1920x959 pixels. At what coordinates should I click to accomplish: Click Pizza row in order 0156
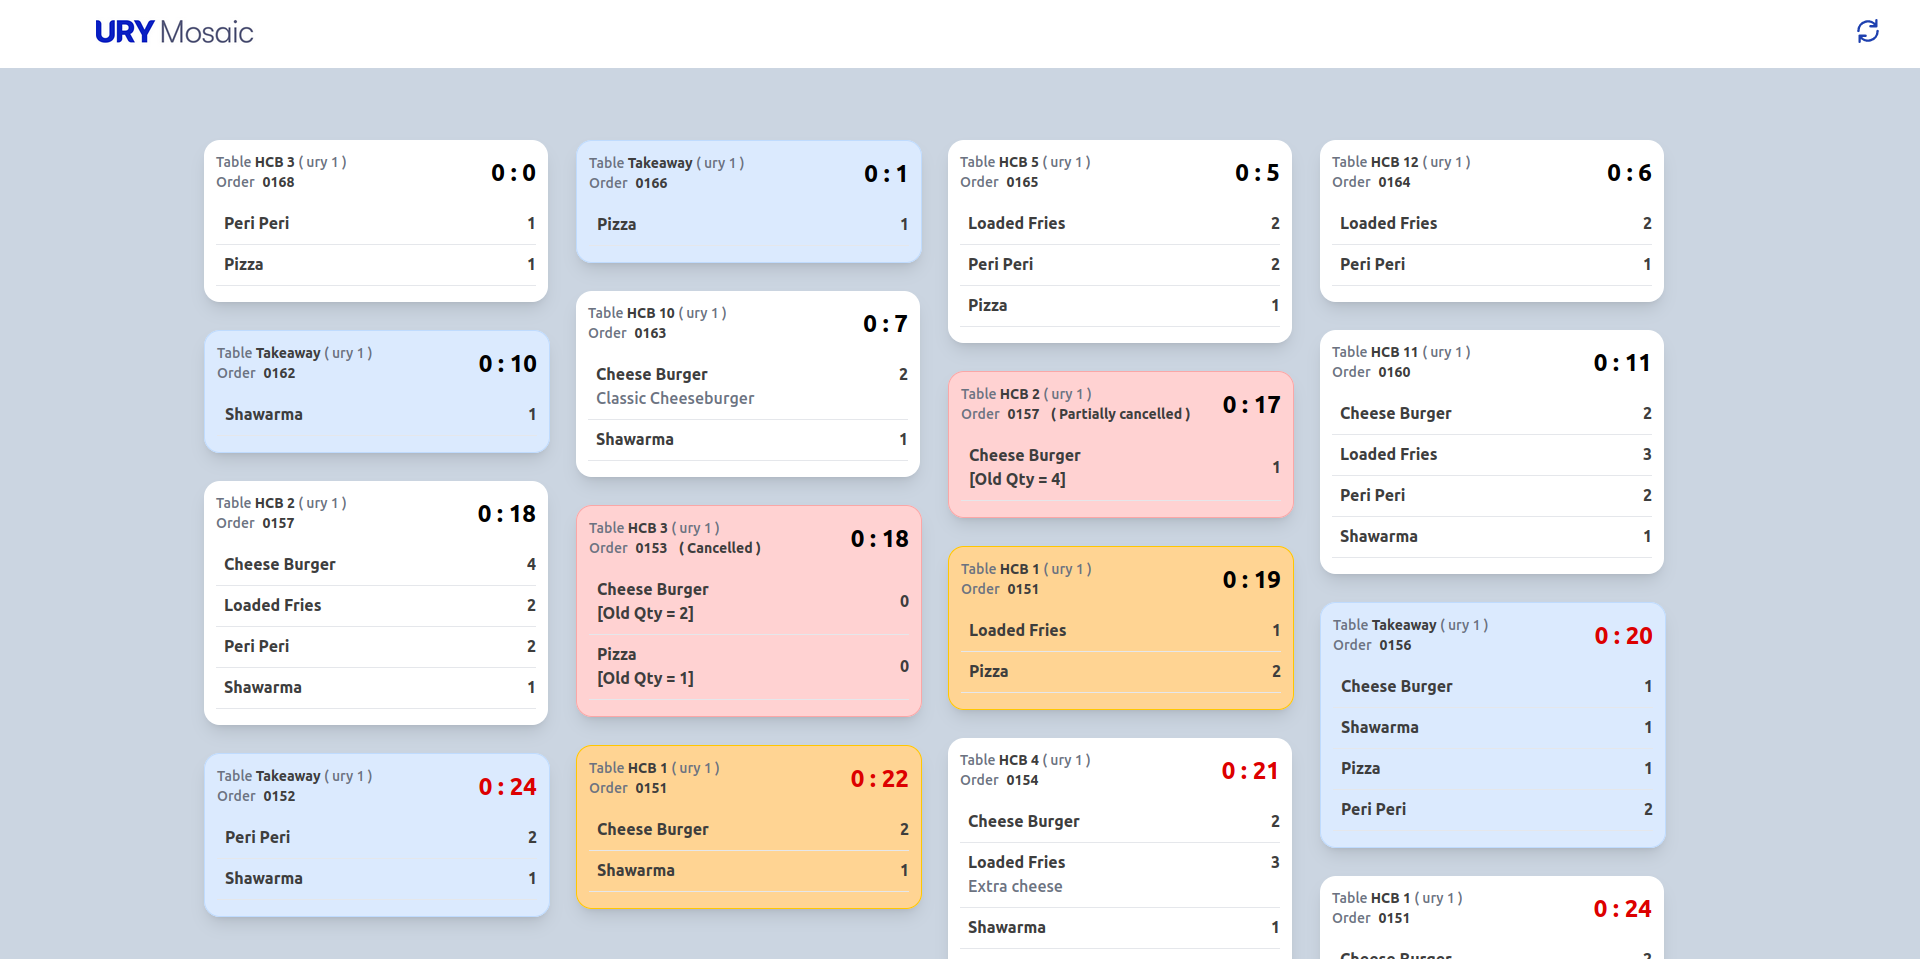[1492, 768]
